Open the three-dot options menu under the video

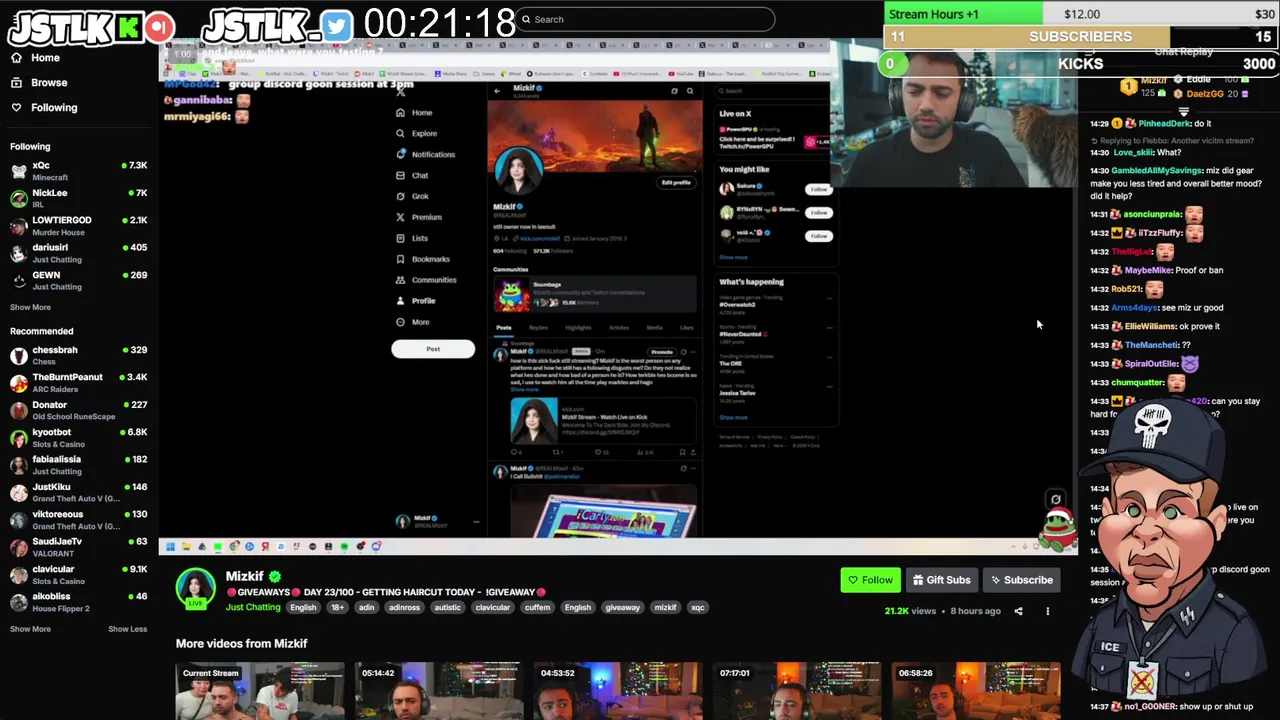(1047, 611)
